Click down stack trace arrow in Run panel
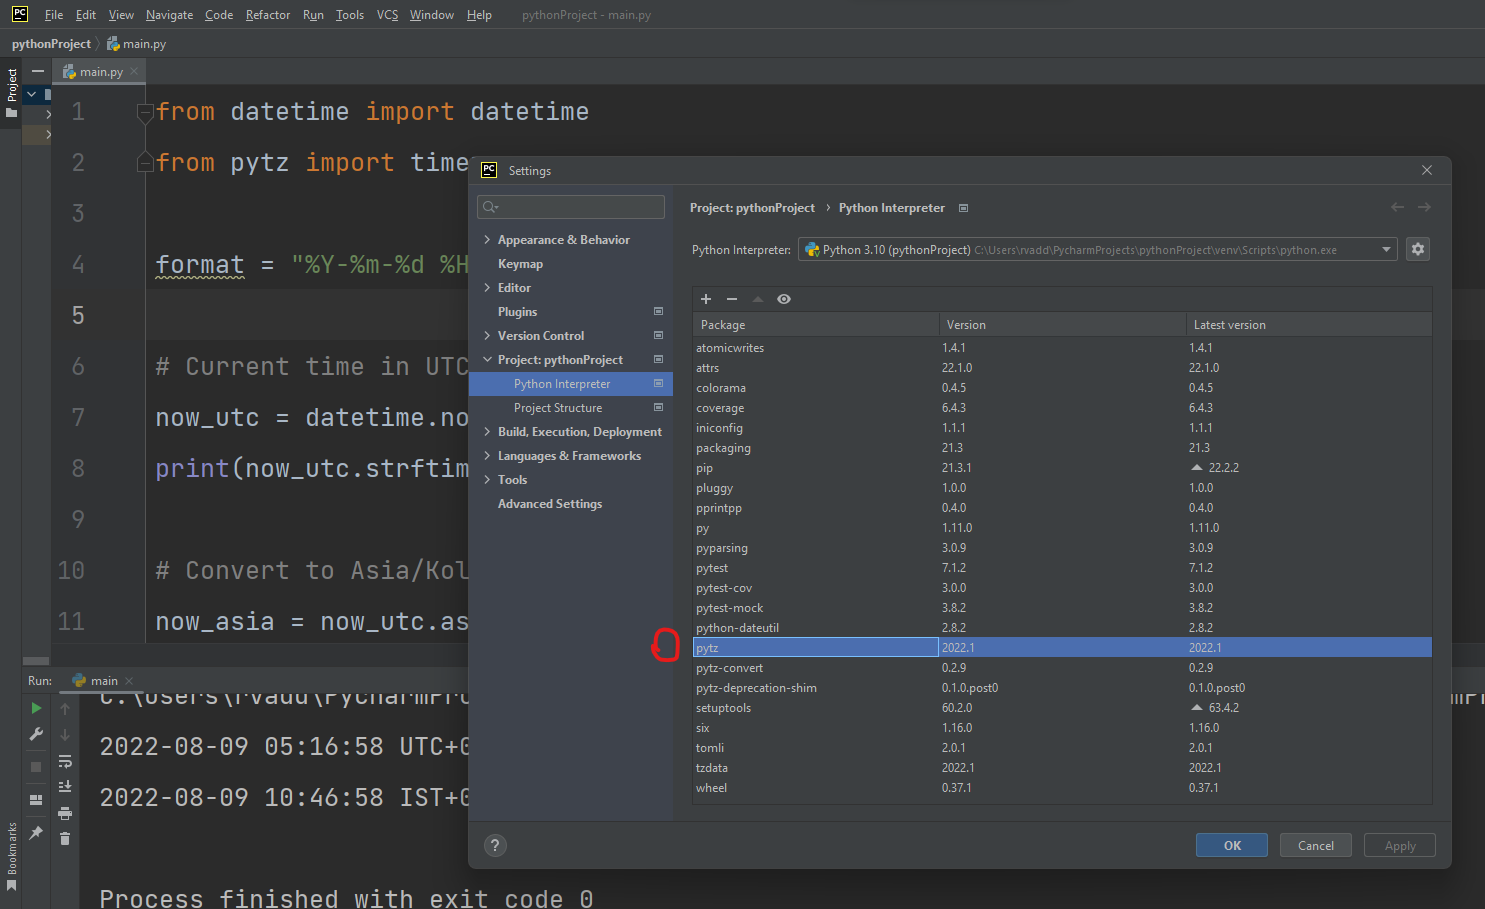Screen dimensions: 1485x909 (65, 735)
